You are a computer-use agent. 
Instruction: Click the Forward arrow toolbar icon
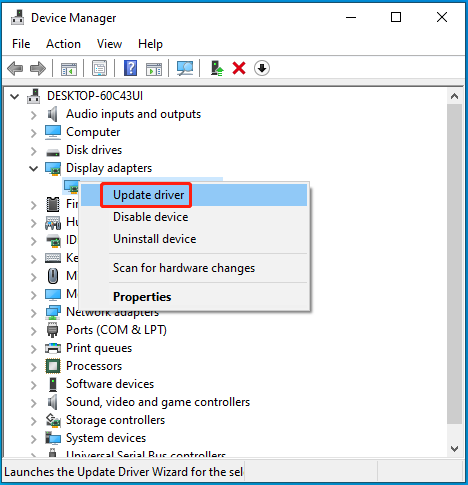[x=38, y=69]
